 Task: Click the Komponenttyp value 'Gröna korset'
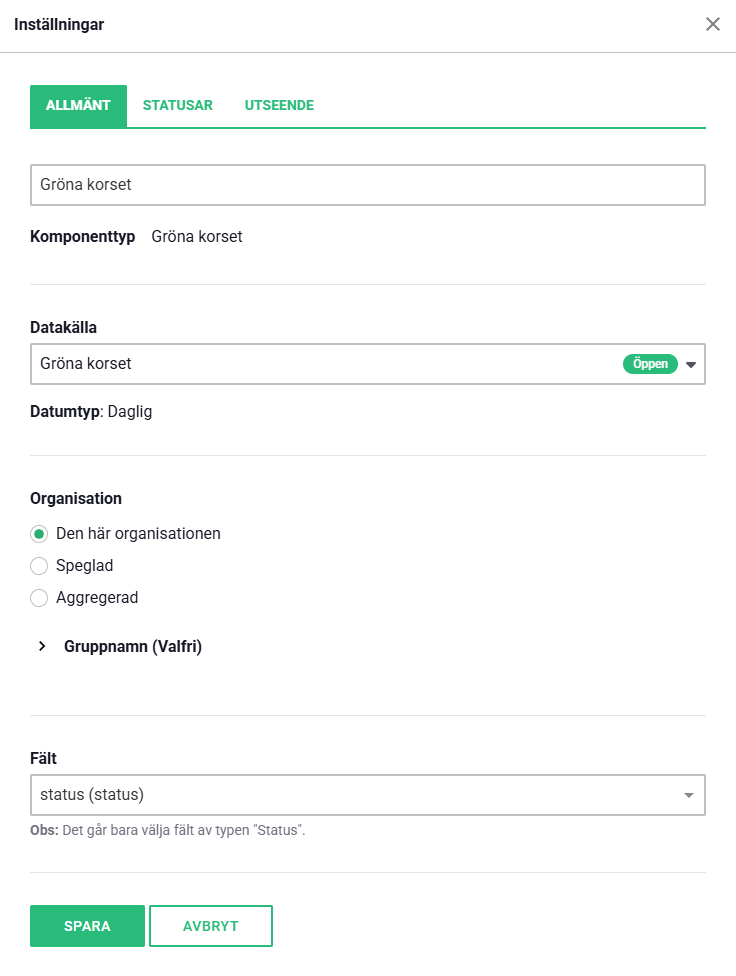click(x=197, y=237)
